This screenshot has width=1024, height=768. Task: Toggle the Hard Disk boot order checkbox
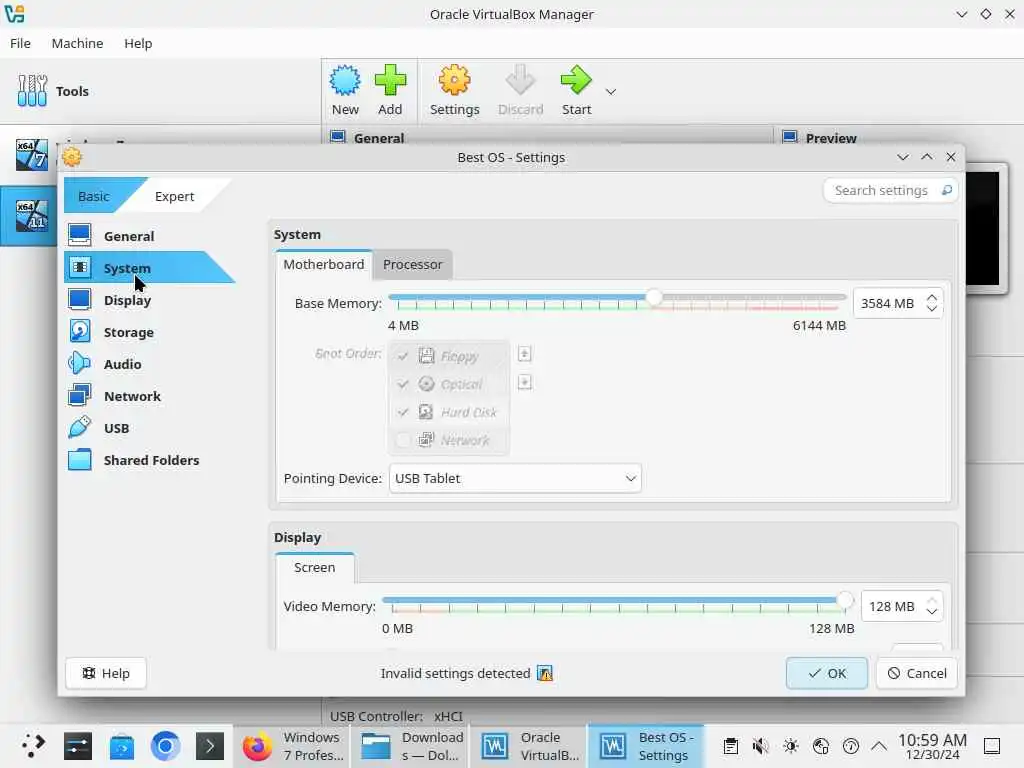[x=403, y=412]
